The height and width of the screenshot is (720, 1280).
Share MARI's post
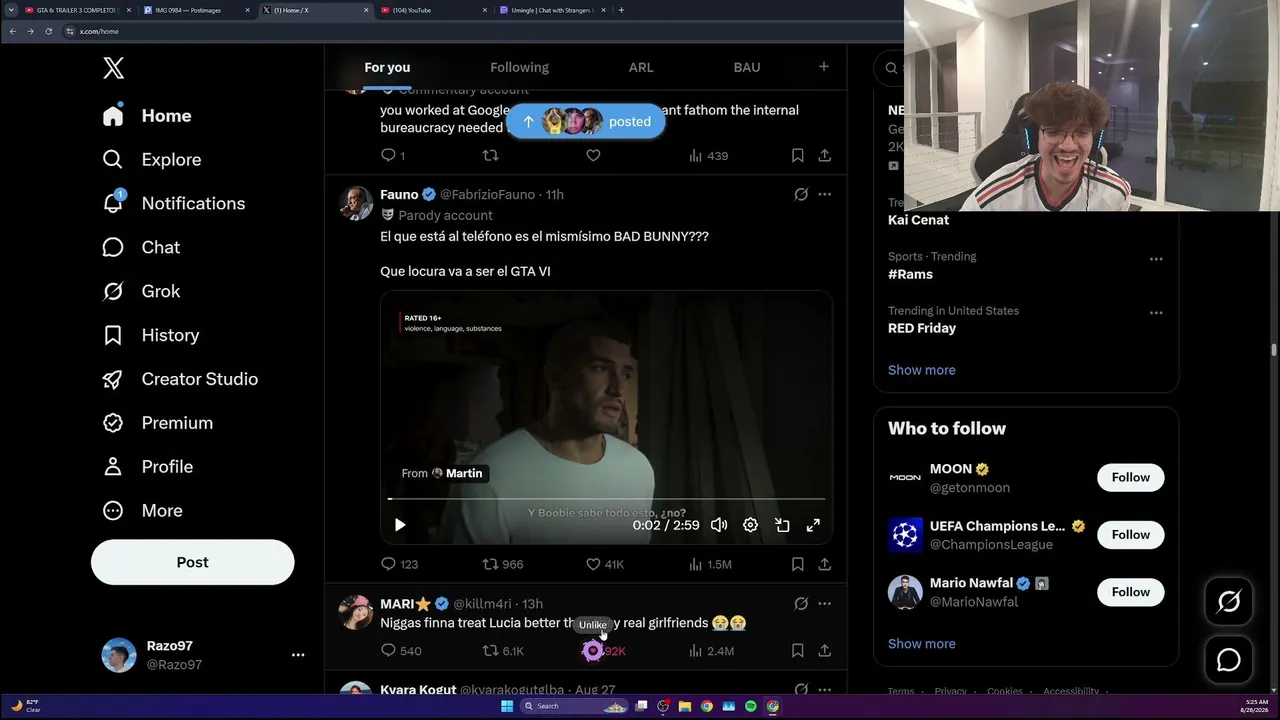coord(824,651)
